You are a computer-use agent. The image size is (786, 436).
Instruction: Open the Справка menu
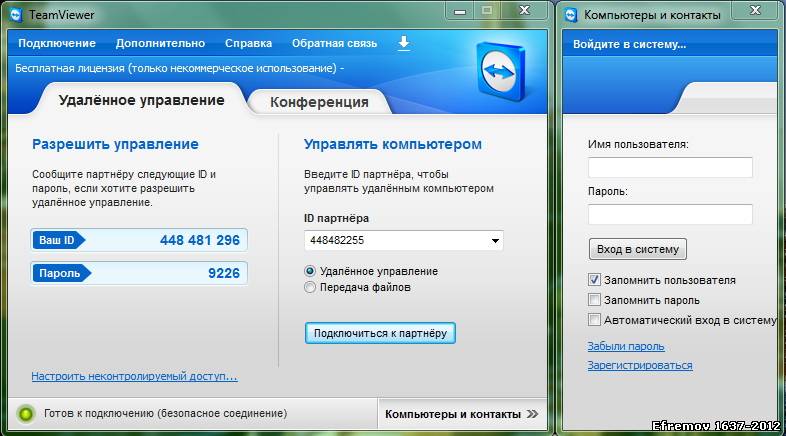(248, 43)
